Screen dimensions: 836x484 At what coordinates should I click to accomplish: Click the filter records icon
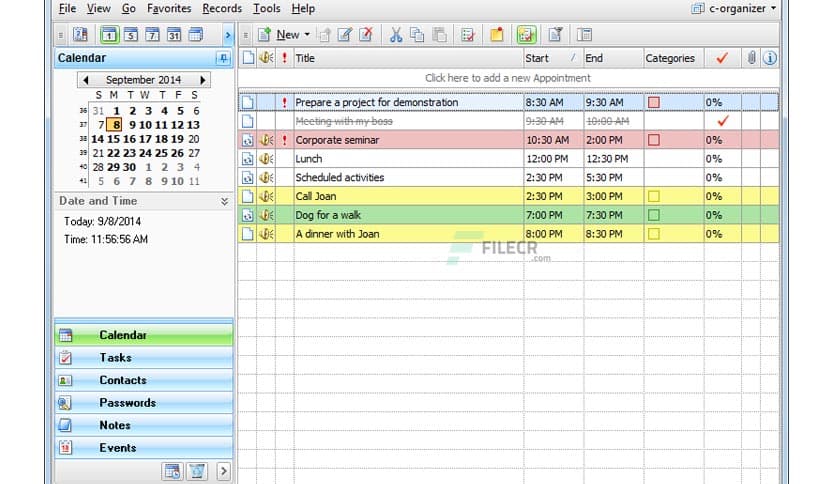pos(555,35)
